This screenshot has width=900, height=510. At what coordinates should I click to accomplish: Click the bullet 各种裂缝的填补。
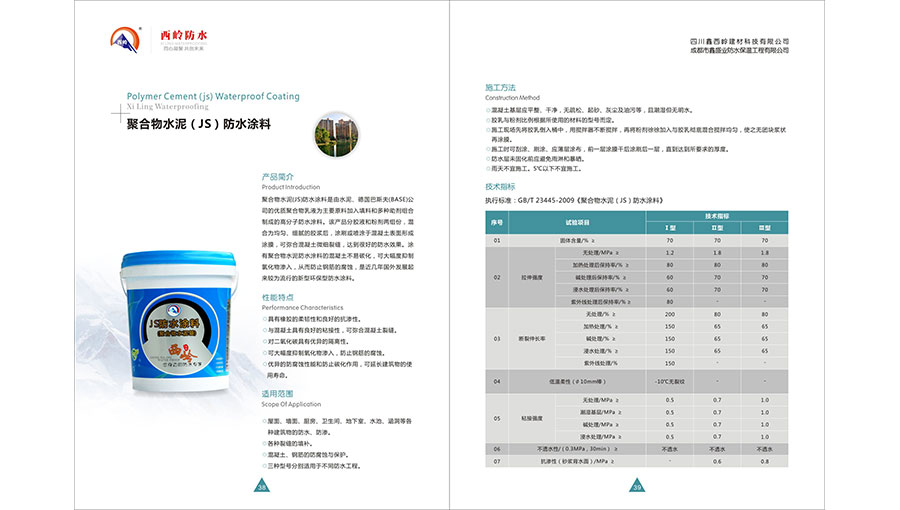coord(288,443)
